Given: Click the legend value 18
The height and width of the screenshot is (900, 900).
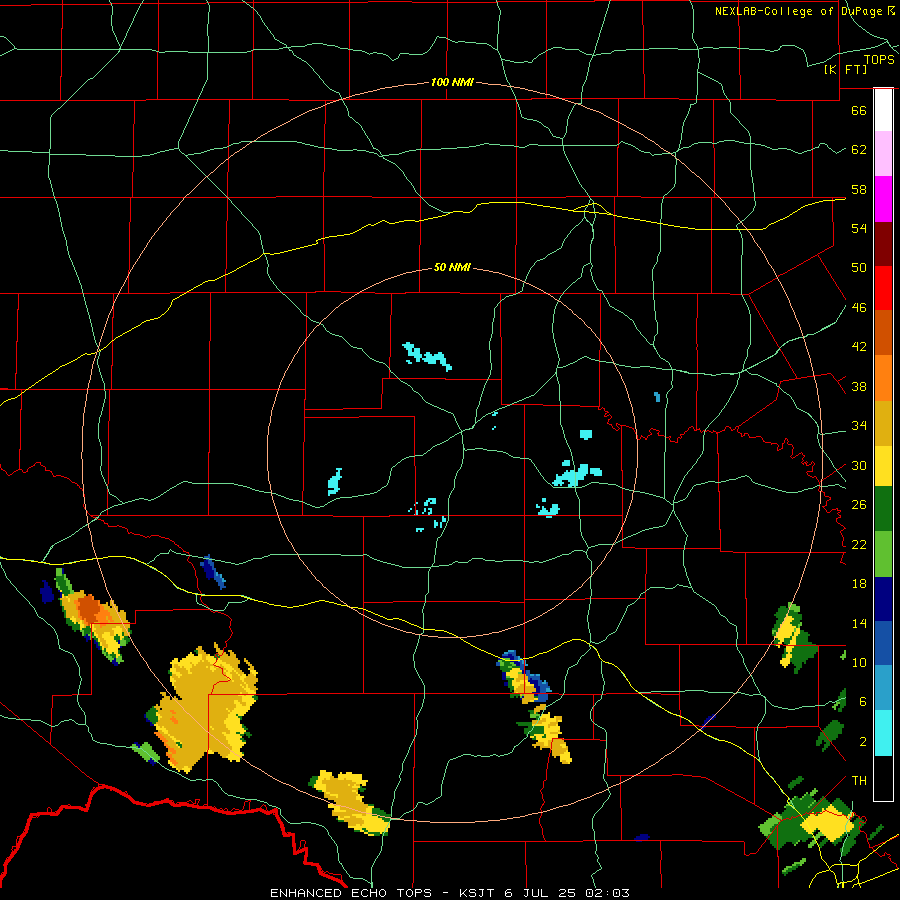Looking at the screenshot, I should pyautogui.click(x=859, y=584).
